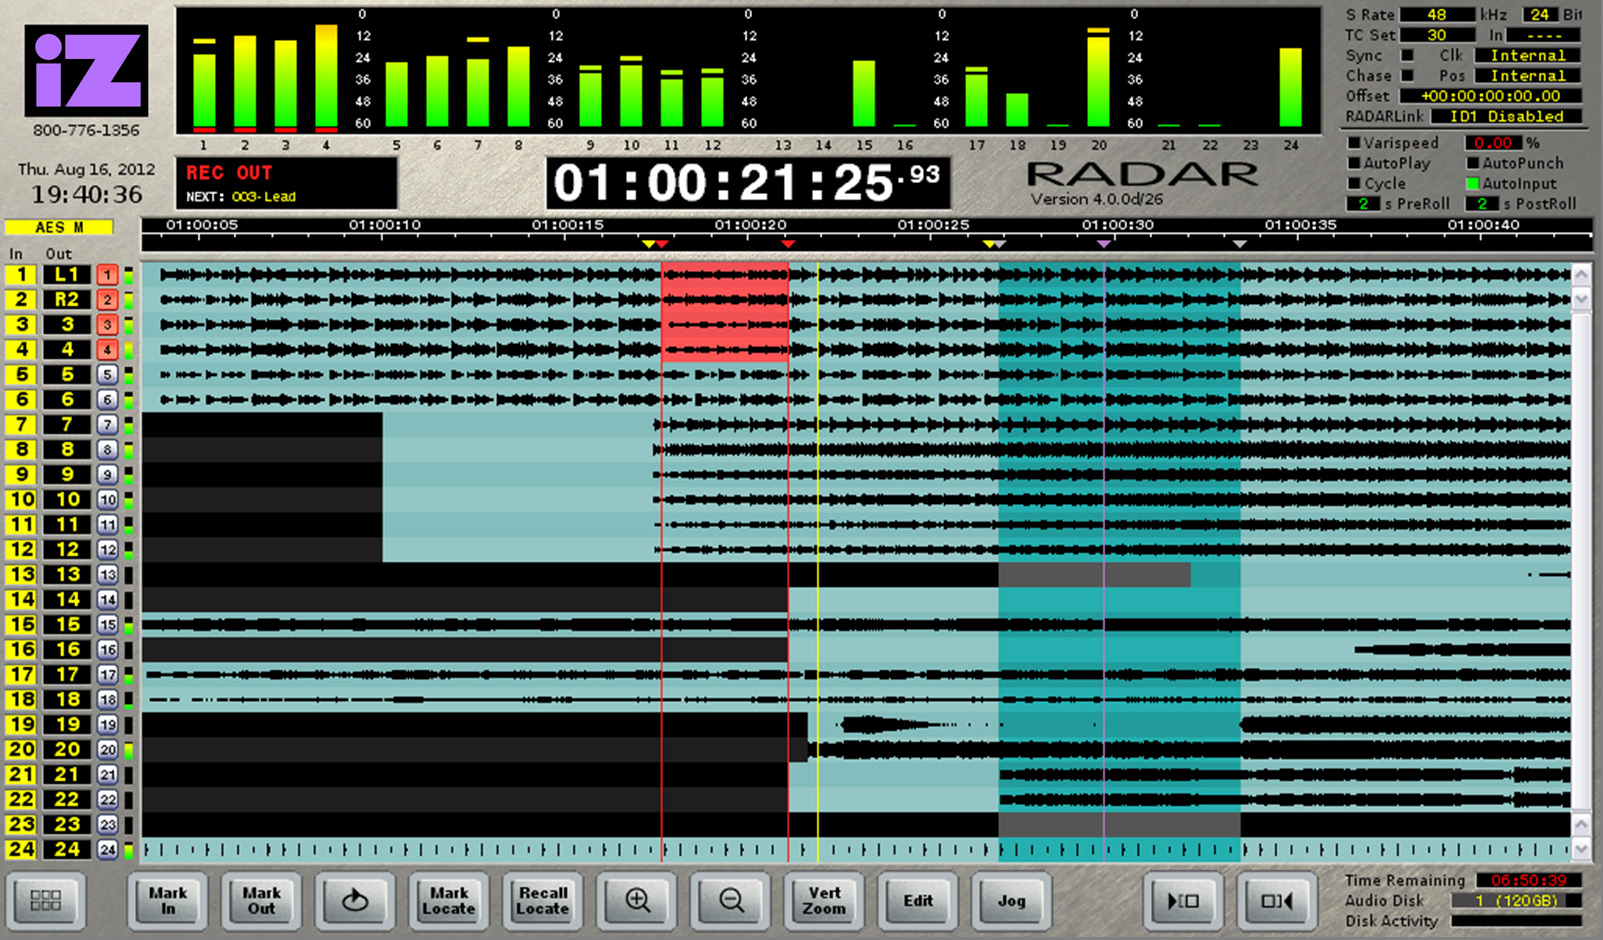Click the grid view button in bottom toolbar
1603x940 pixels.
(x=46, y=901)
